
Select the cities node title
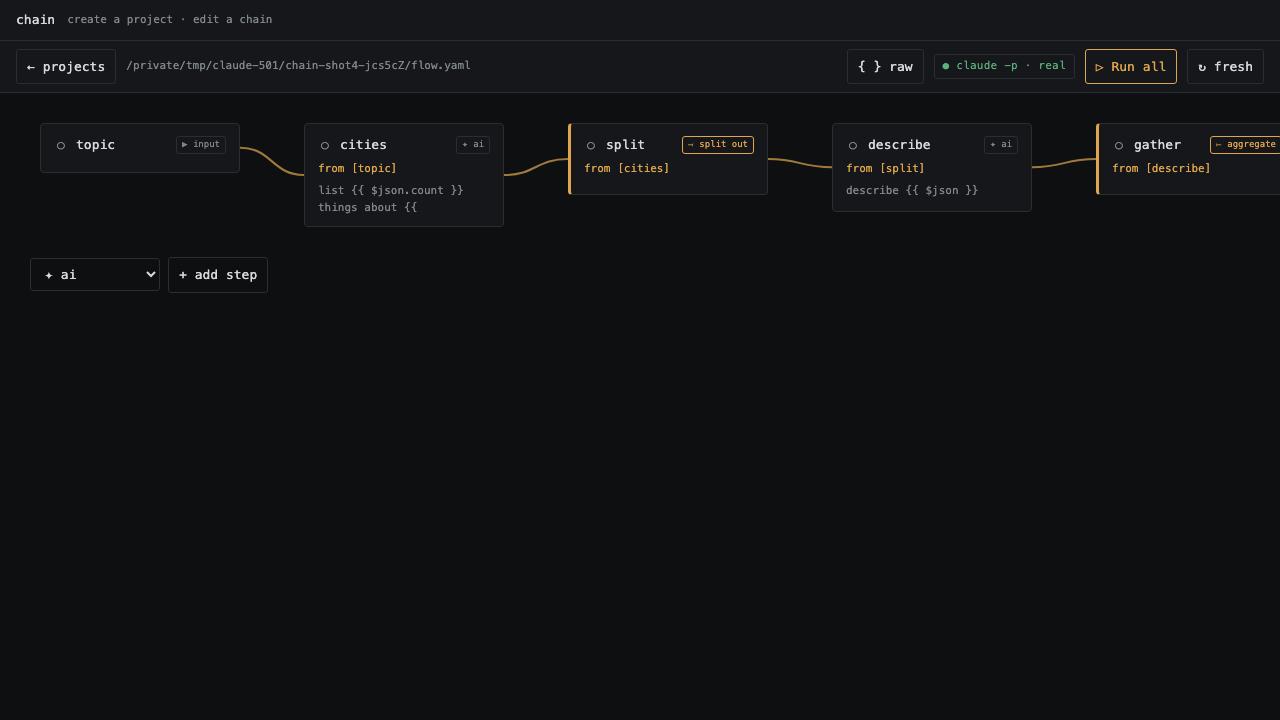coord(363,145)
